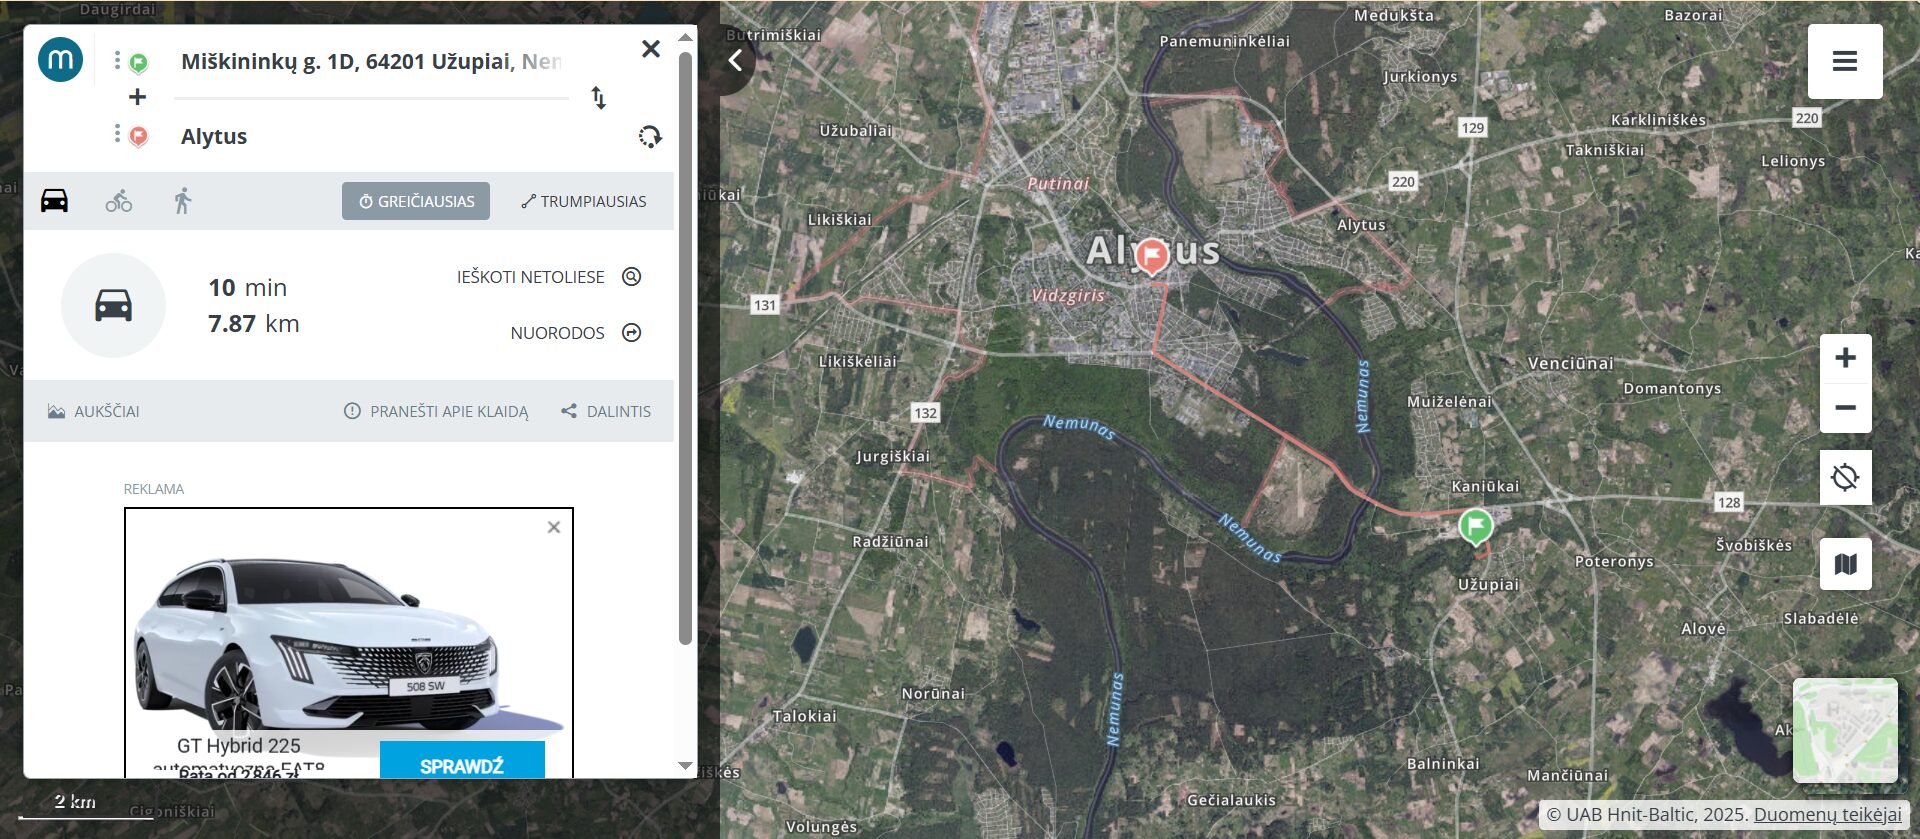The height and width of the screenshot is (839, 1920).
Task: Click the SPRAWDŹ ad button
Action: (x=462, y=765)
